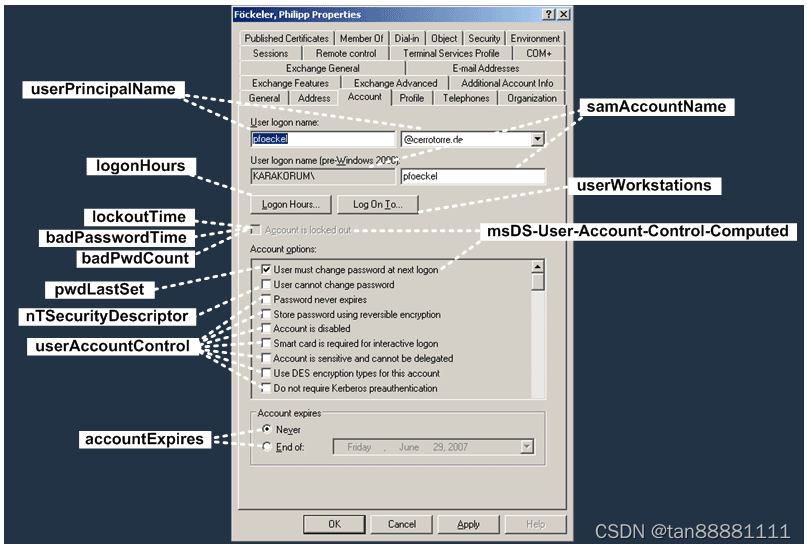Check Account is sensitive and cannot be delegated
Screen dimensions: 807x549
pos(266,358)
